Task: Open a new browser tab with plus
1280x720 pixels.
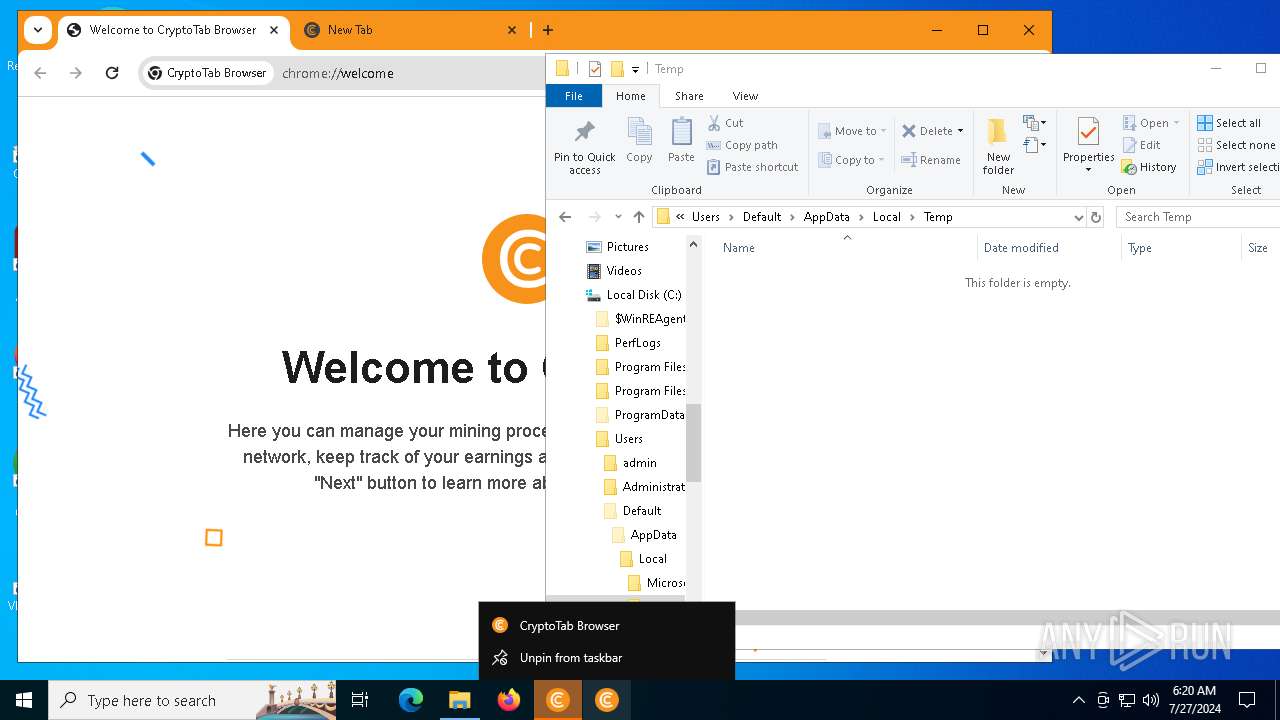Action: click(x=548, y=30)
